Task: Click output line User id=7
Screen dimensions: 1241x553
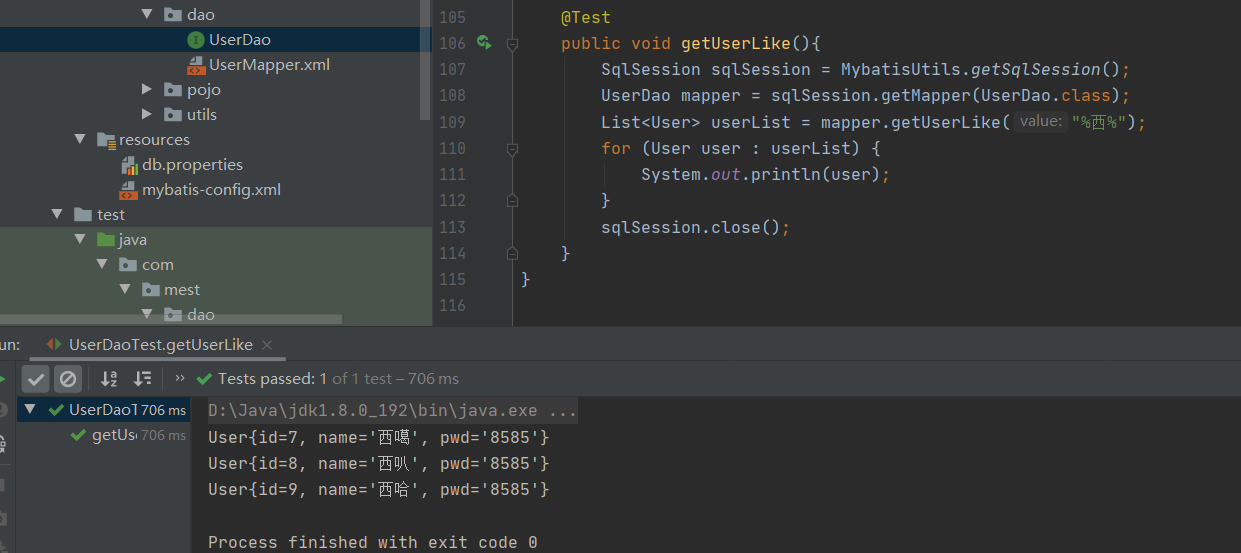Action: (x=378, y=437)
